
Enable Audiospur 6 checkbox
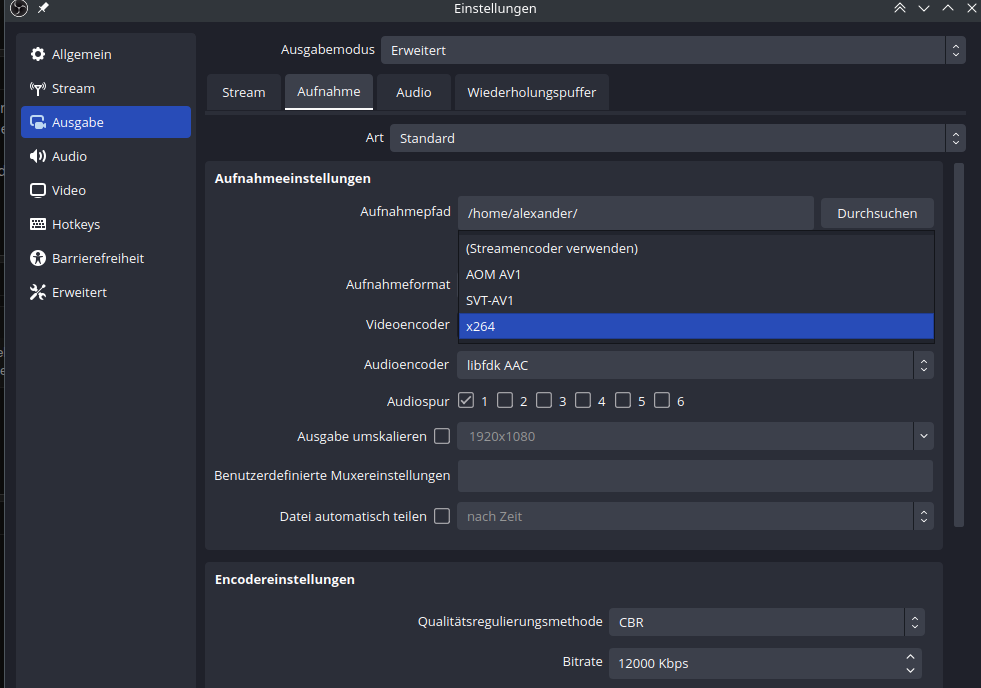click(662, 400)
